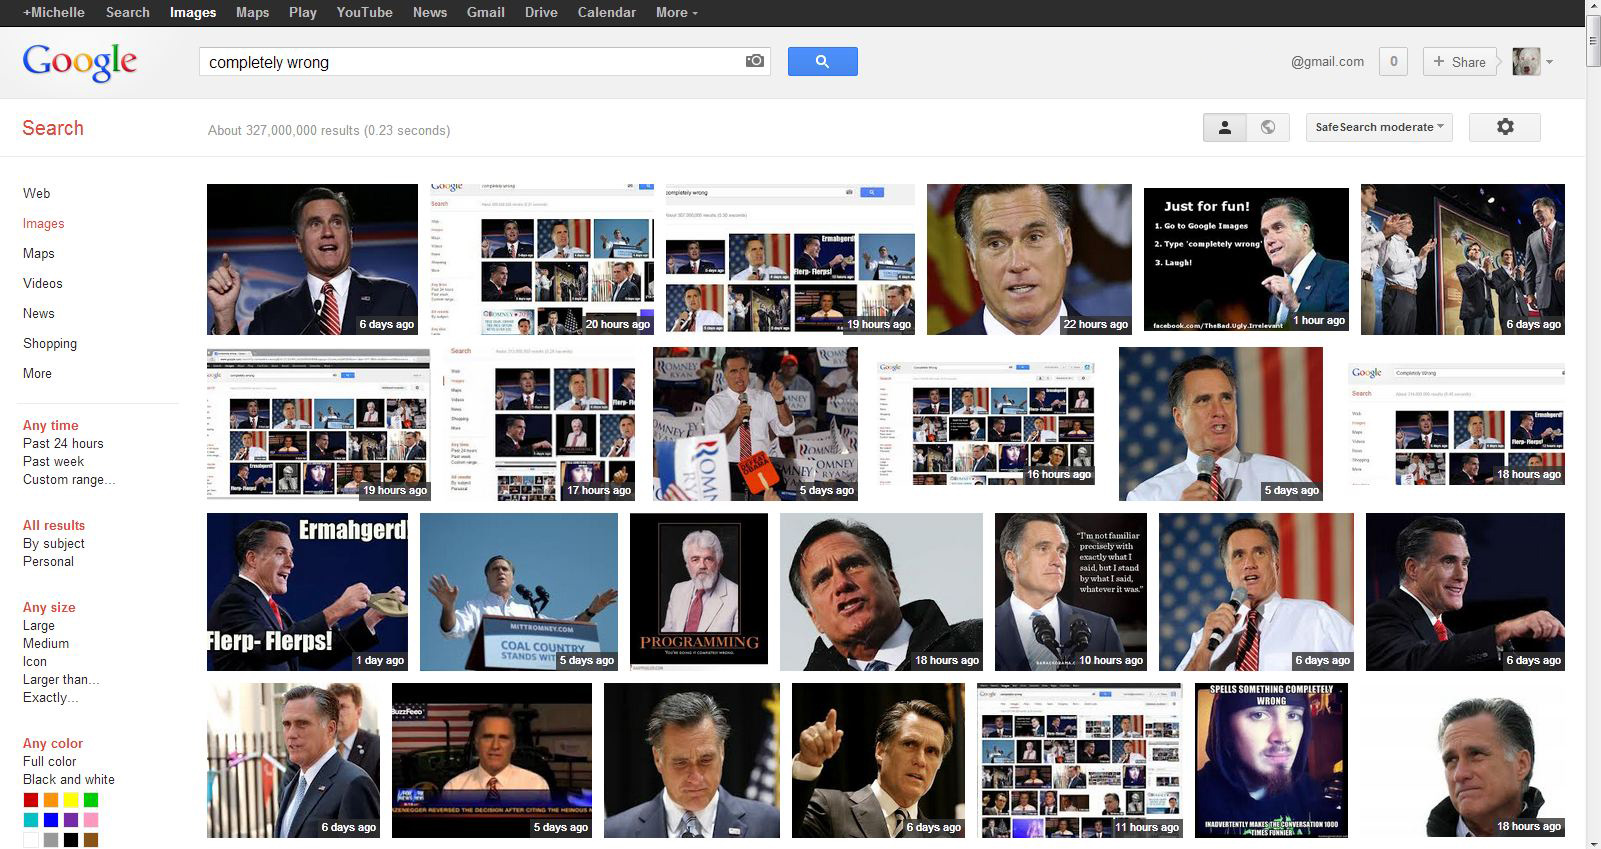Switch to YouTube in the top bar
1601x849 pixels.
click(364, 12)
